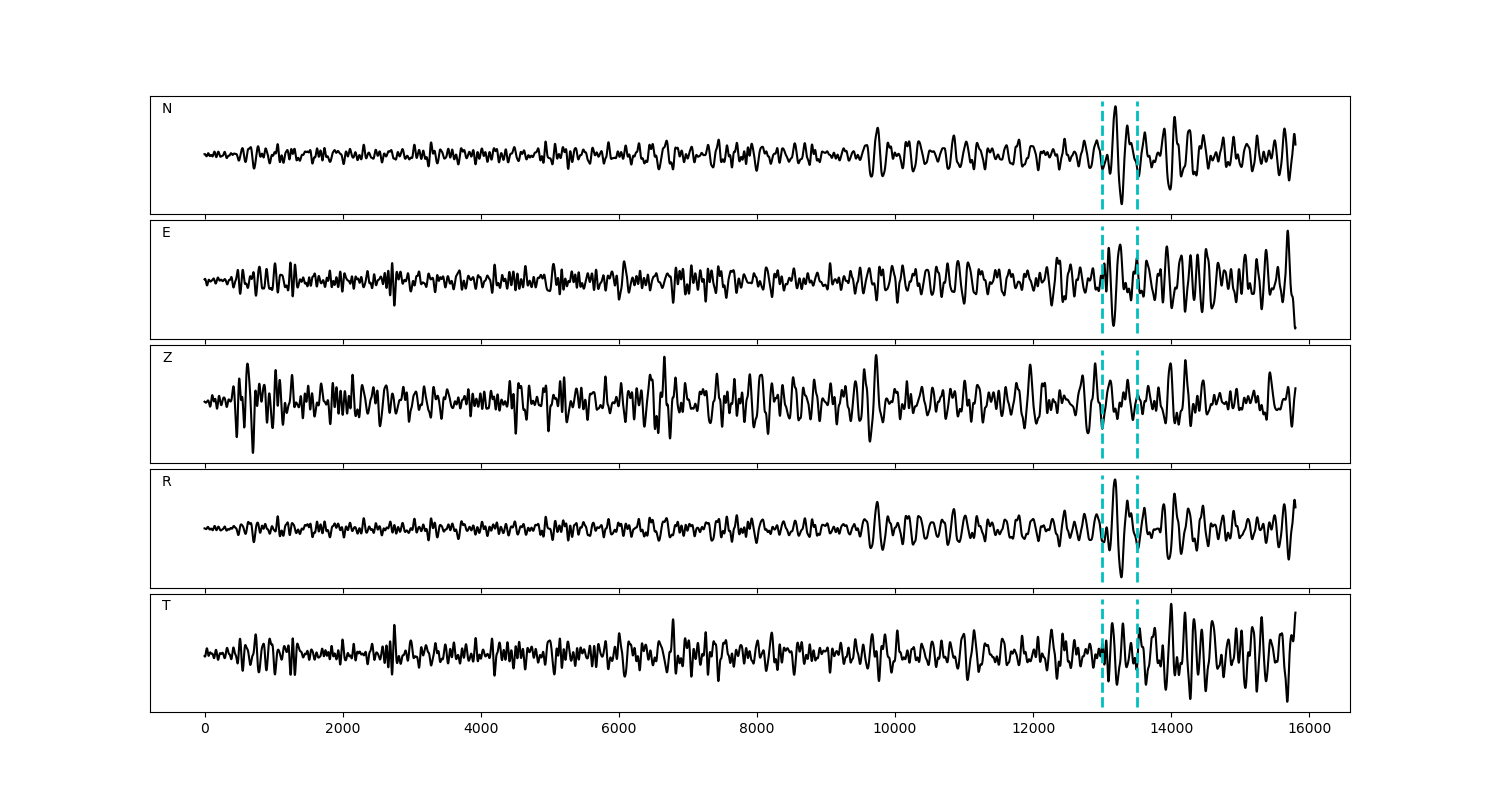Click the E channel label

(x=166, y=233)
